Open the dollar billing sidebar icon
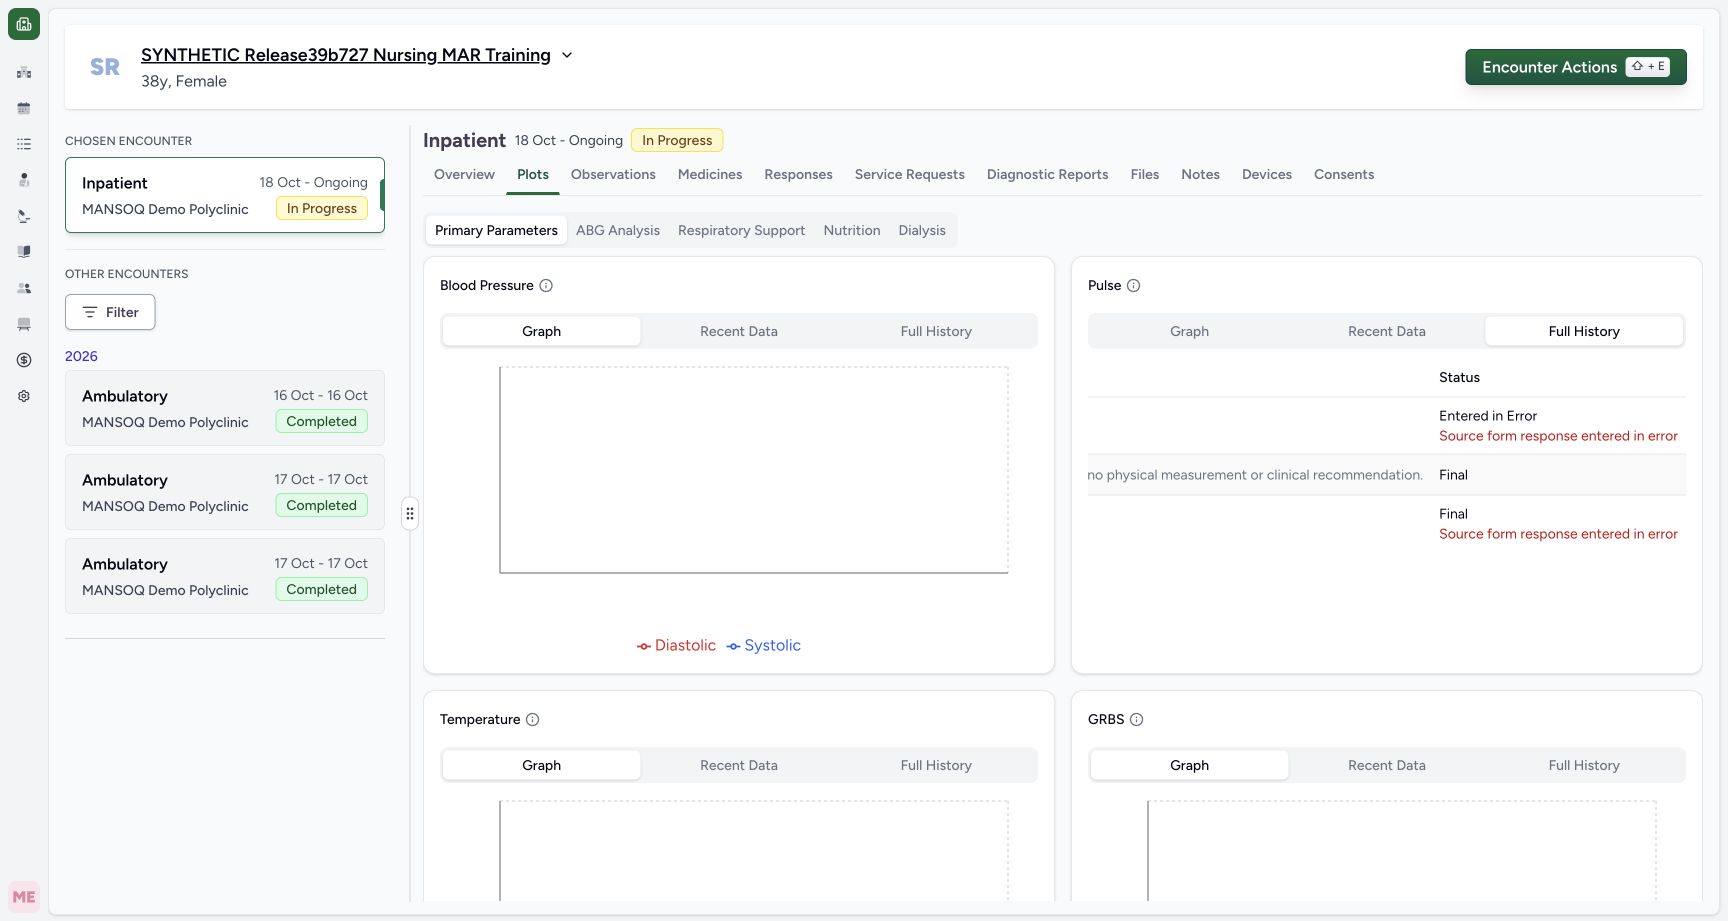1728x921 pixels. point(24,360)
